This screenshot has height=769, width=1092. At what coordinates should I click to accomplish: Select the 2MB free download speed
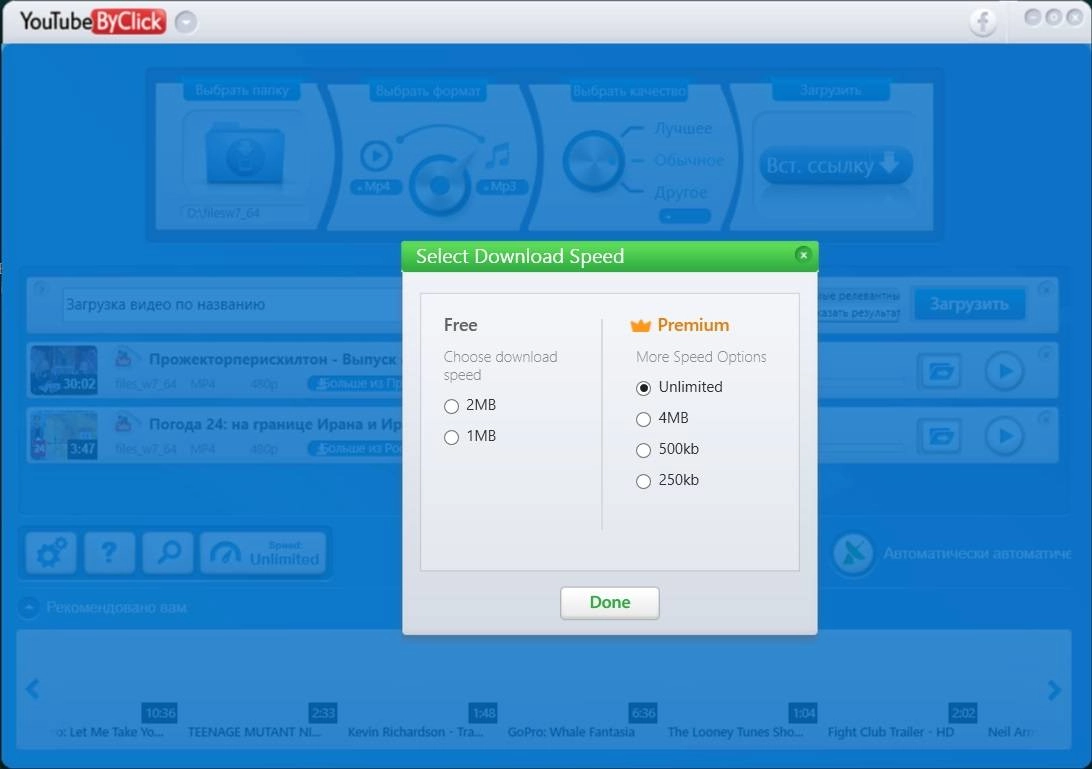(451, 406)
